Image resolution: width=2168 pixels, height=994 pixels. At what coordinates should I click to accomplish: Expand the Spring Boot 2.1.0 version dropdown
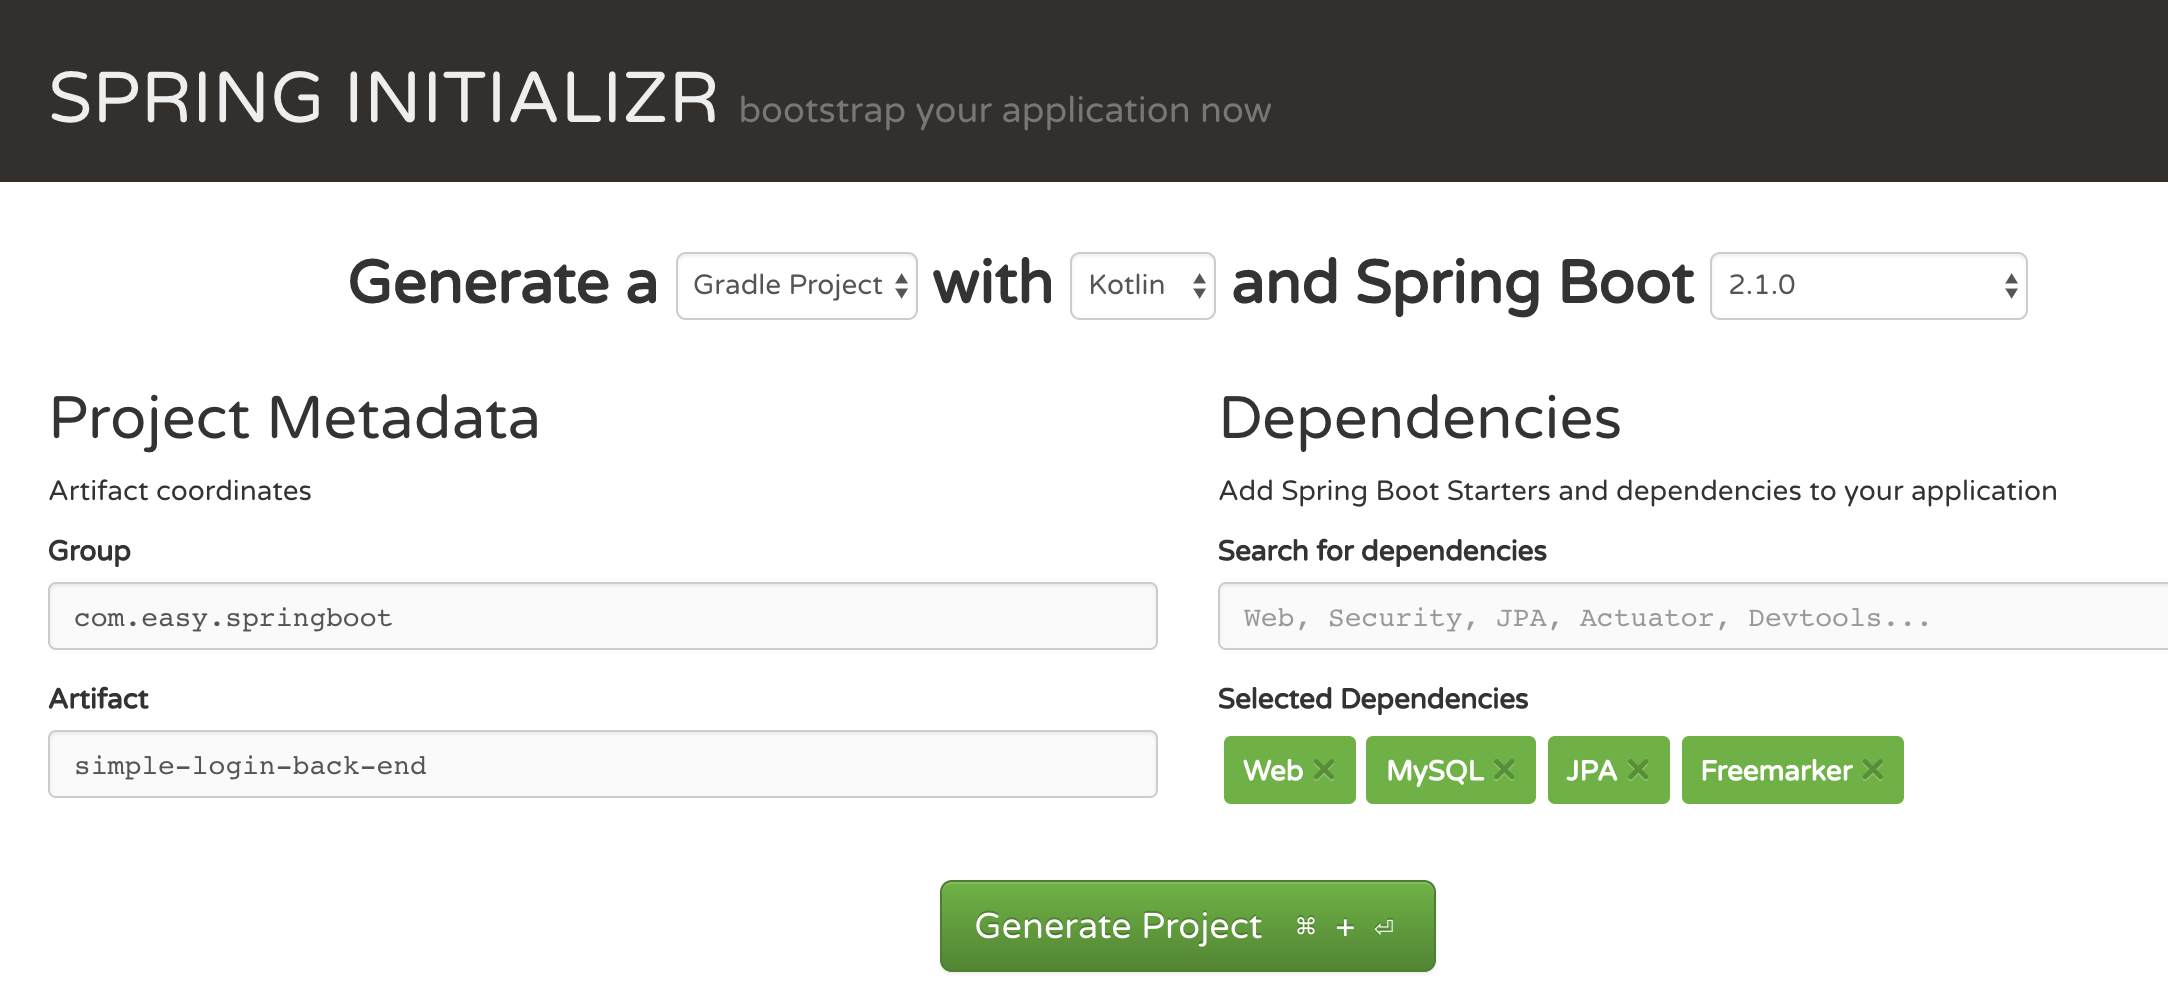(1868, 286)
